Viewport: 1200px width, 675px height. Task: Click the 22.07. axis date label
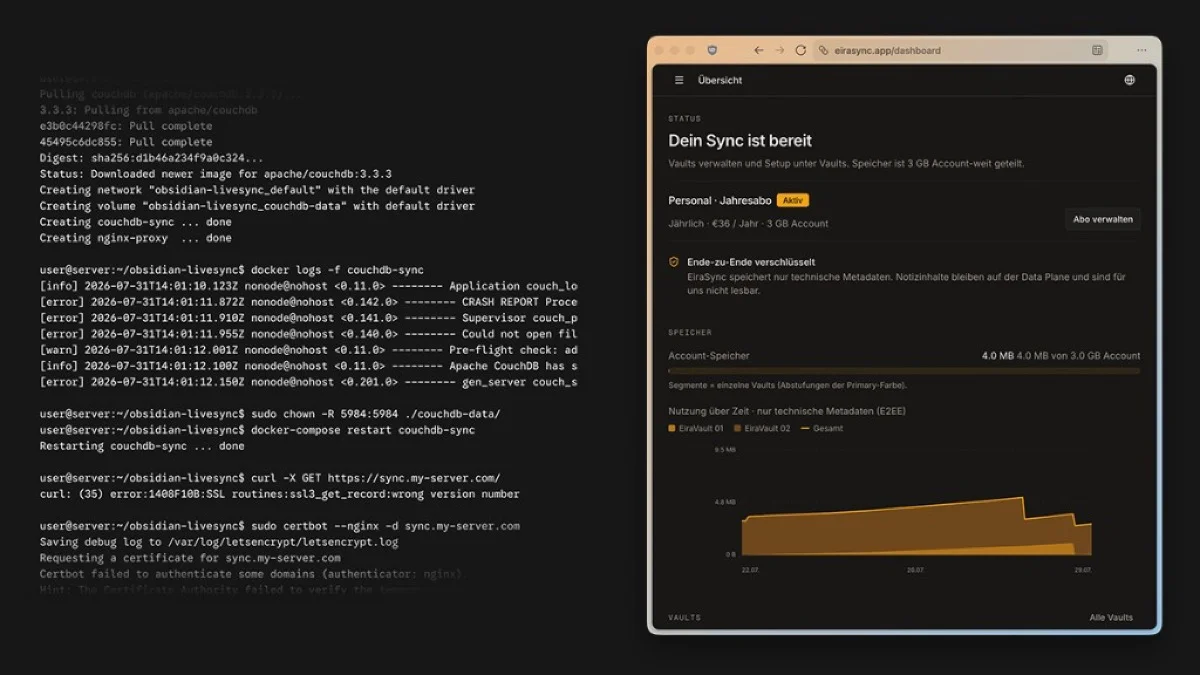(751, 569)
